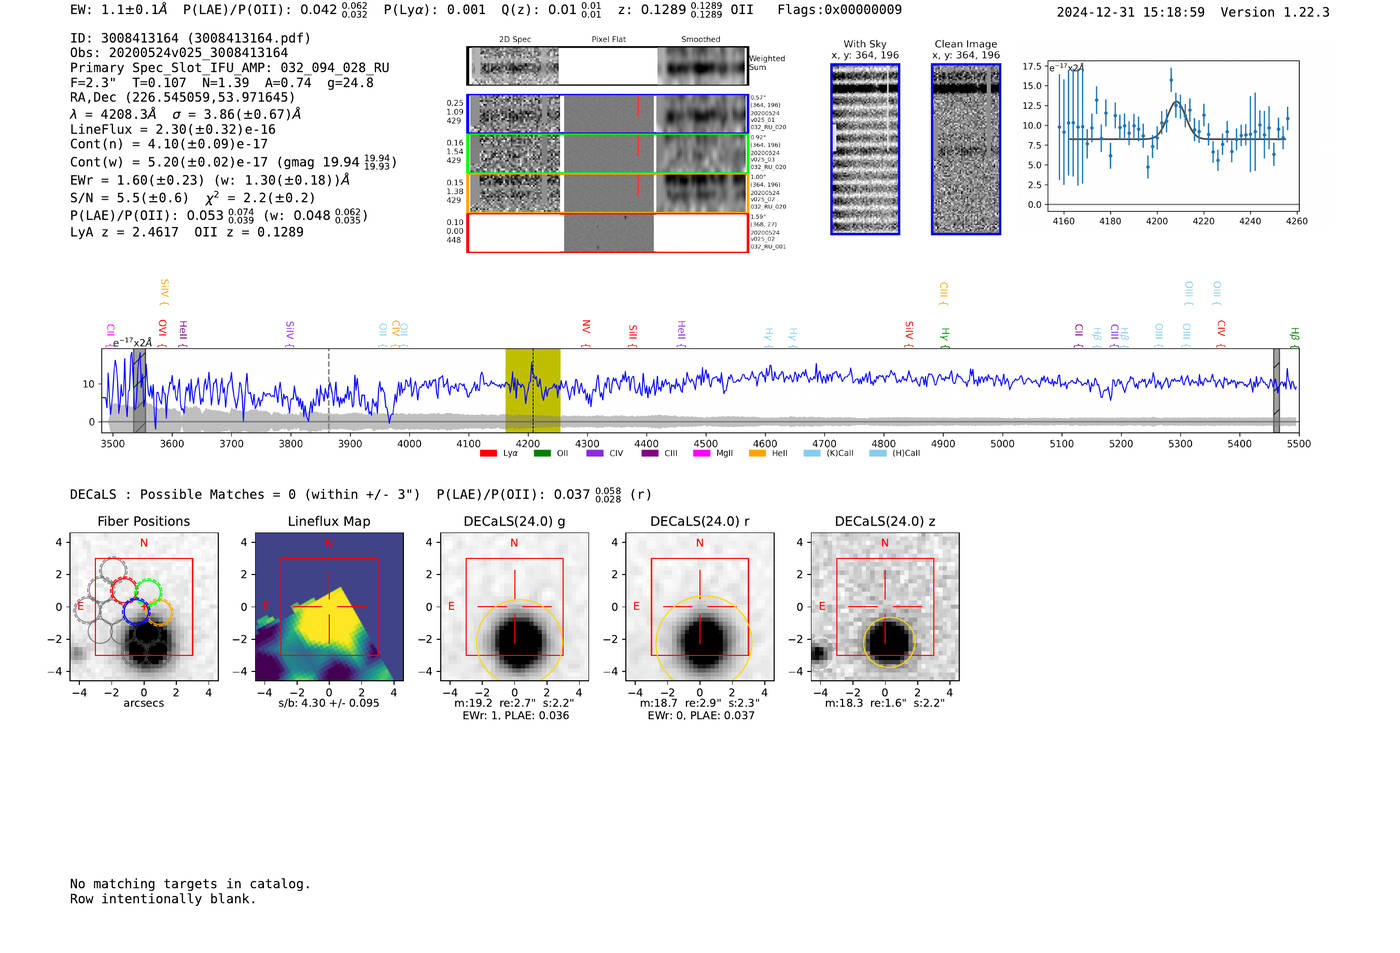Screen dimensions: 1400x953
Task: Click the m:19.2 re:2.7" caption
Action: (514, 703)
